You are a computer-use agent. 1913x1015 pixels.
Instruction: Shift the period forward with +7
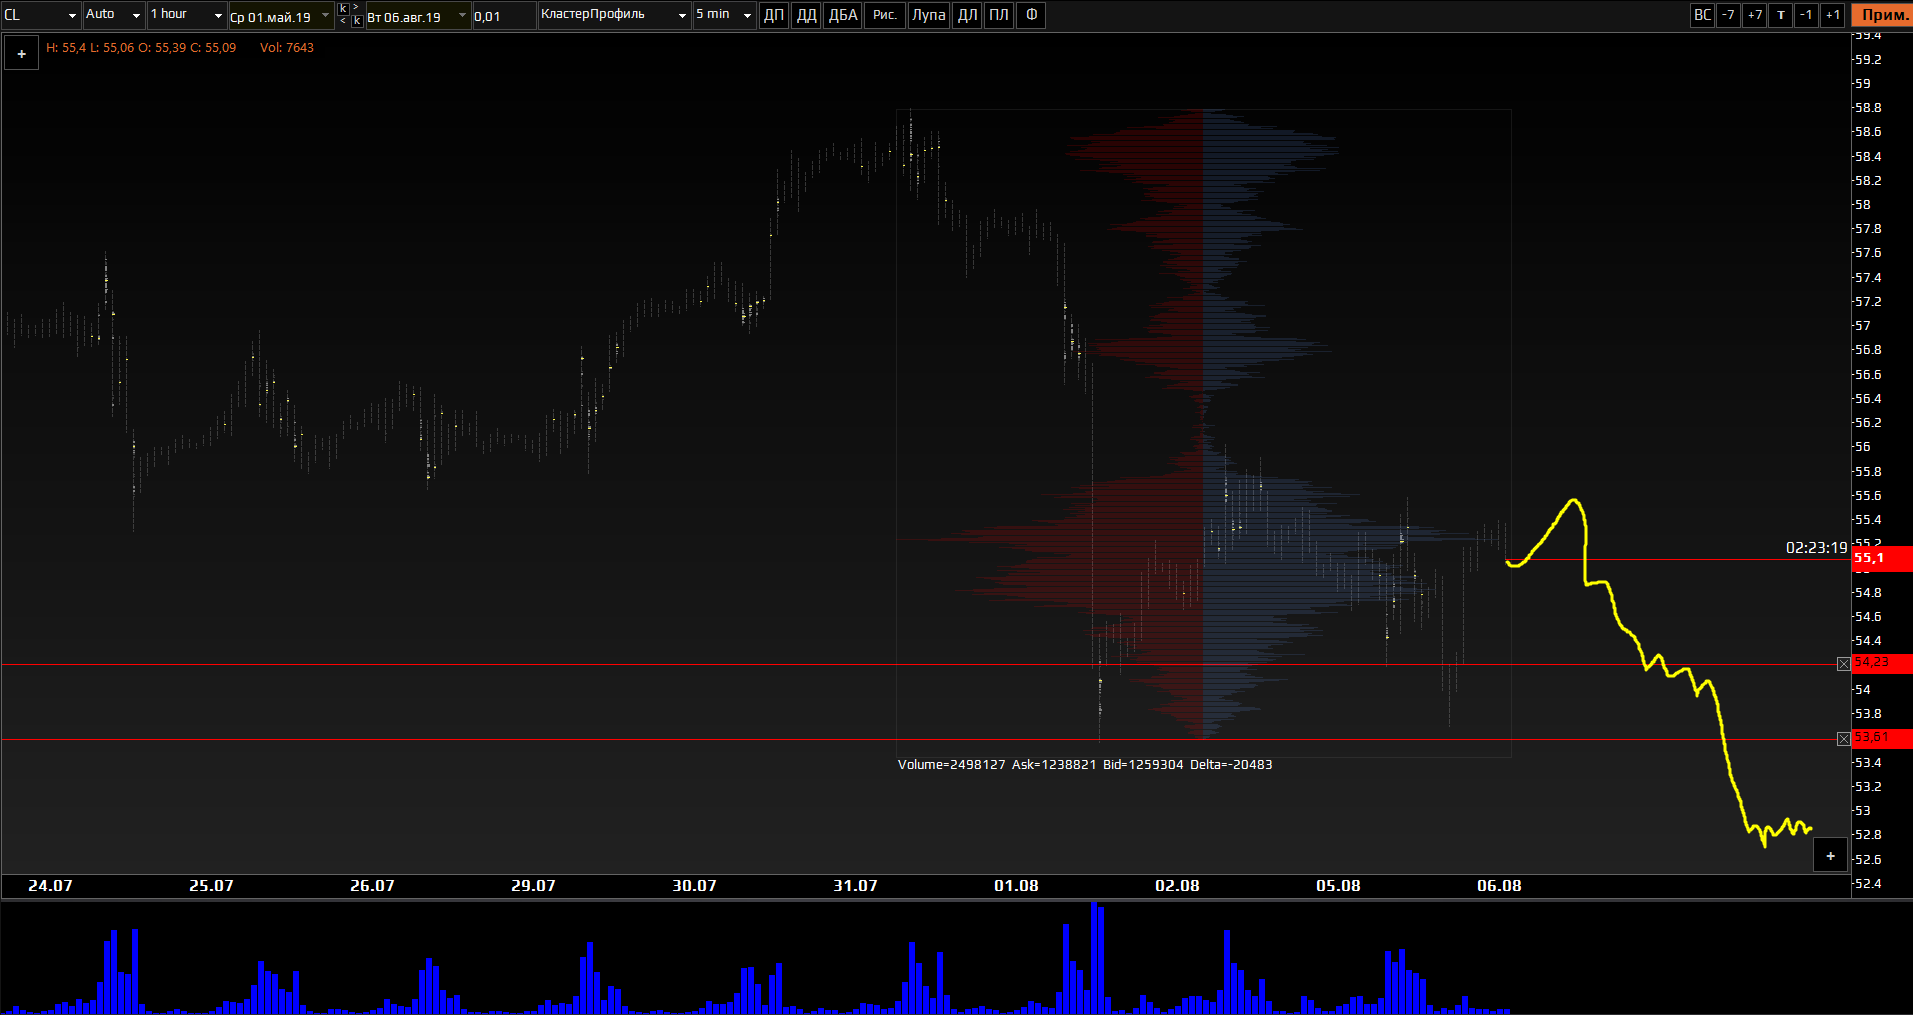tap(1754, 15)
